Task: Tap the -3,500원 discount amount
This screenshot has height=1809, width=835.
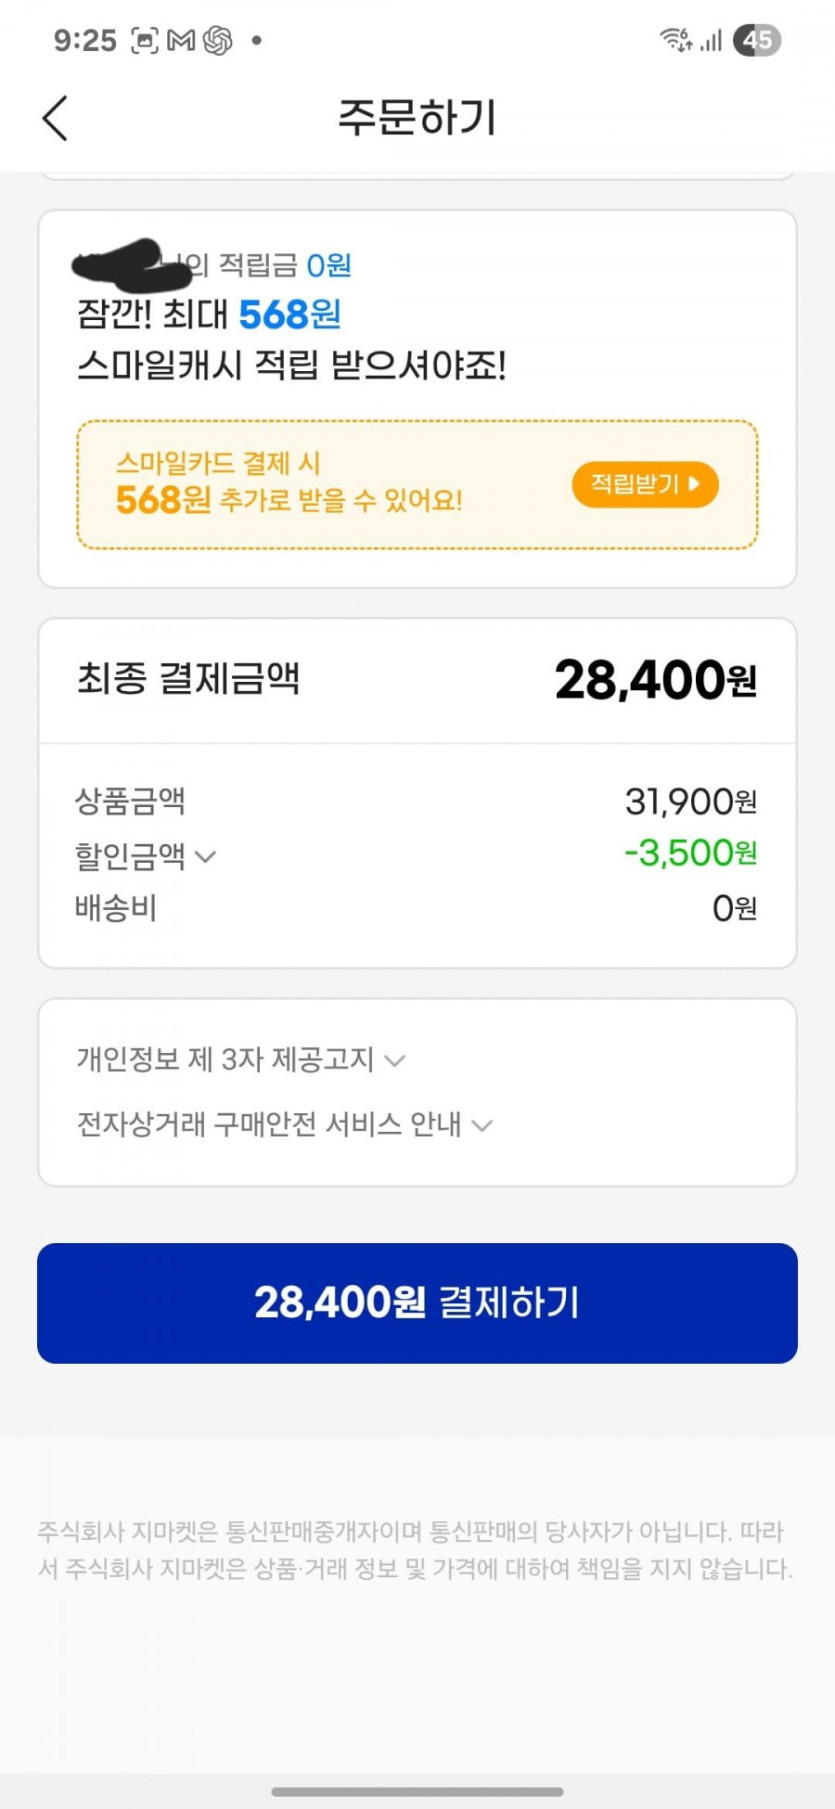Action: (x=690, y=853)
